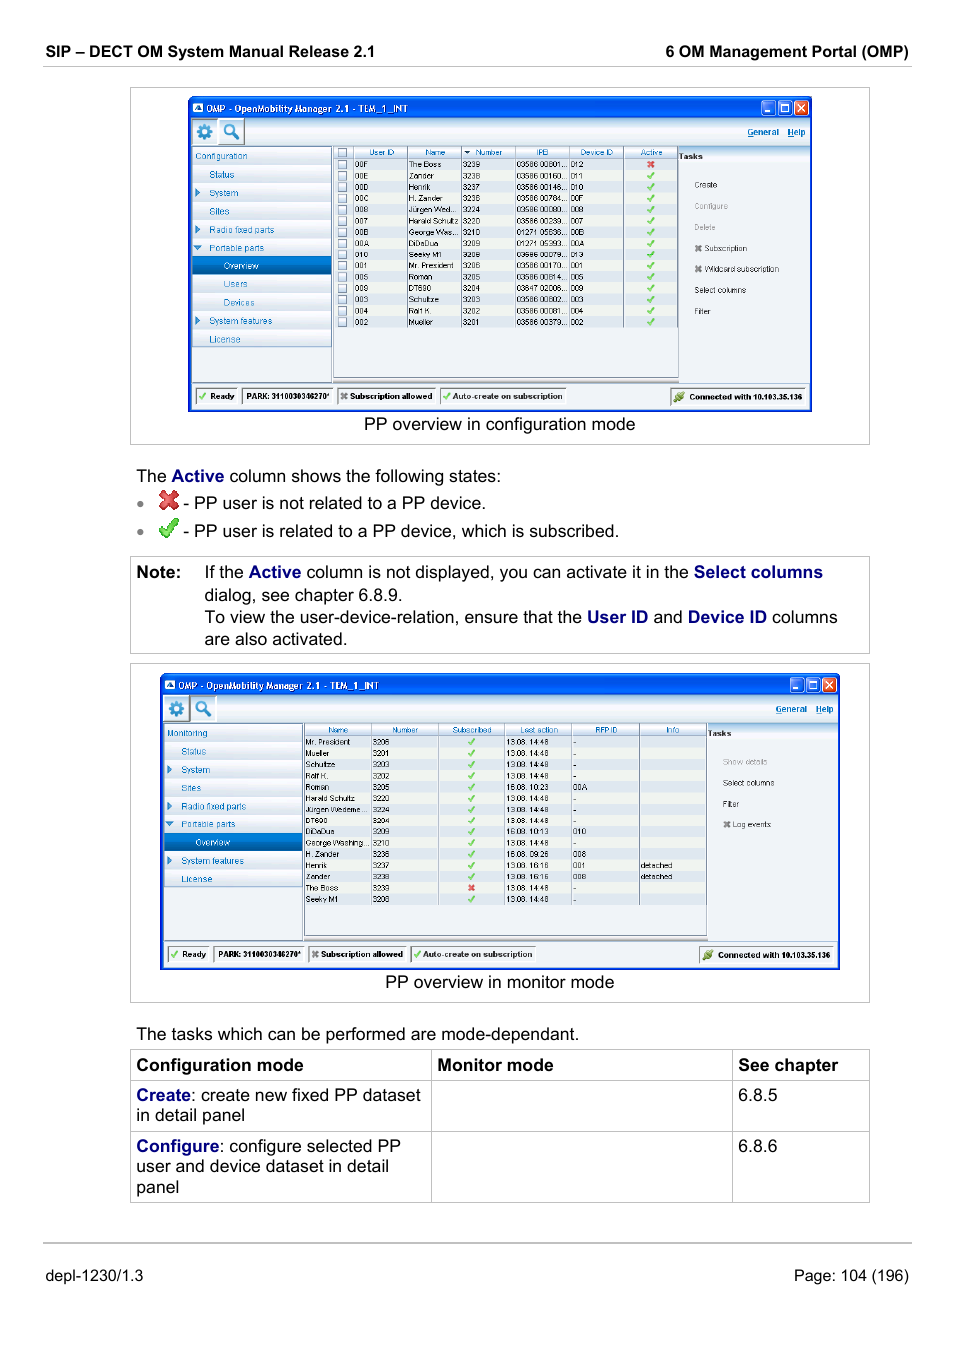Screen dimensions: 954x1351
Task: Open the Help menu in the upper OMP window
Action: click(x=796, y=132)
